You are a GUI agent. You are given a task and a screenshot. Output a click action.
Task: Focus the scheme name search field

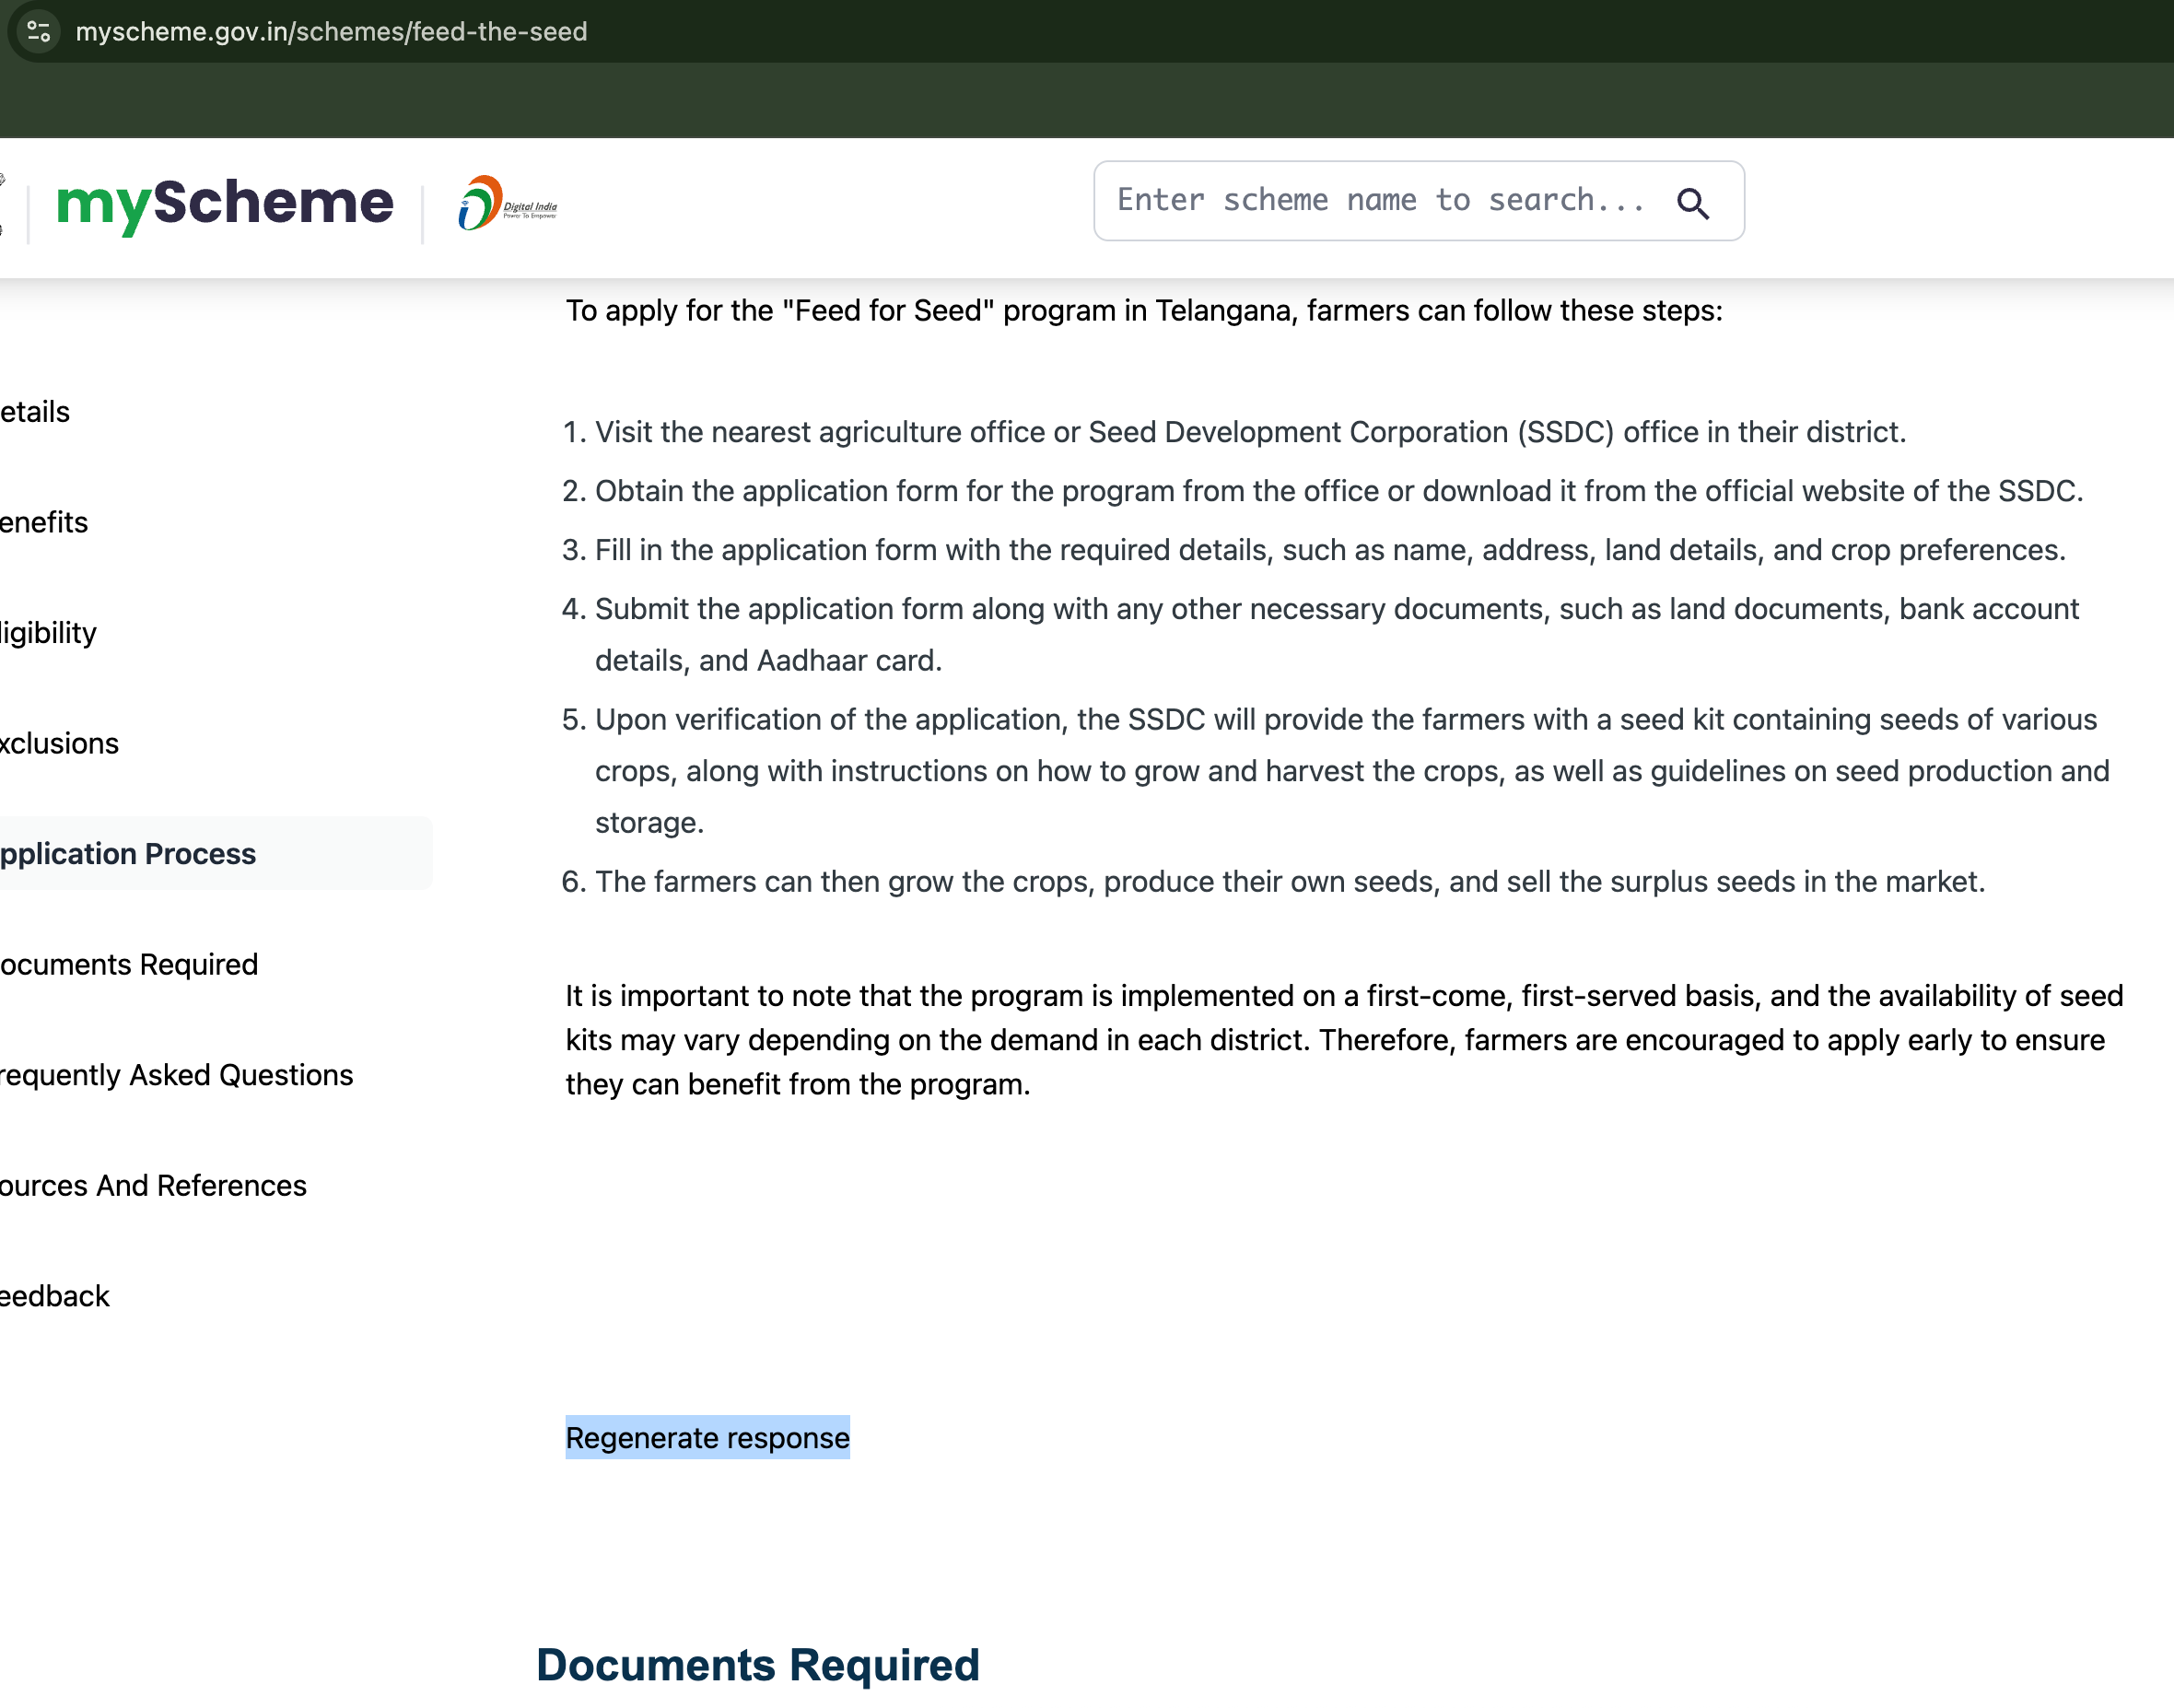pos(1380,201)
